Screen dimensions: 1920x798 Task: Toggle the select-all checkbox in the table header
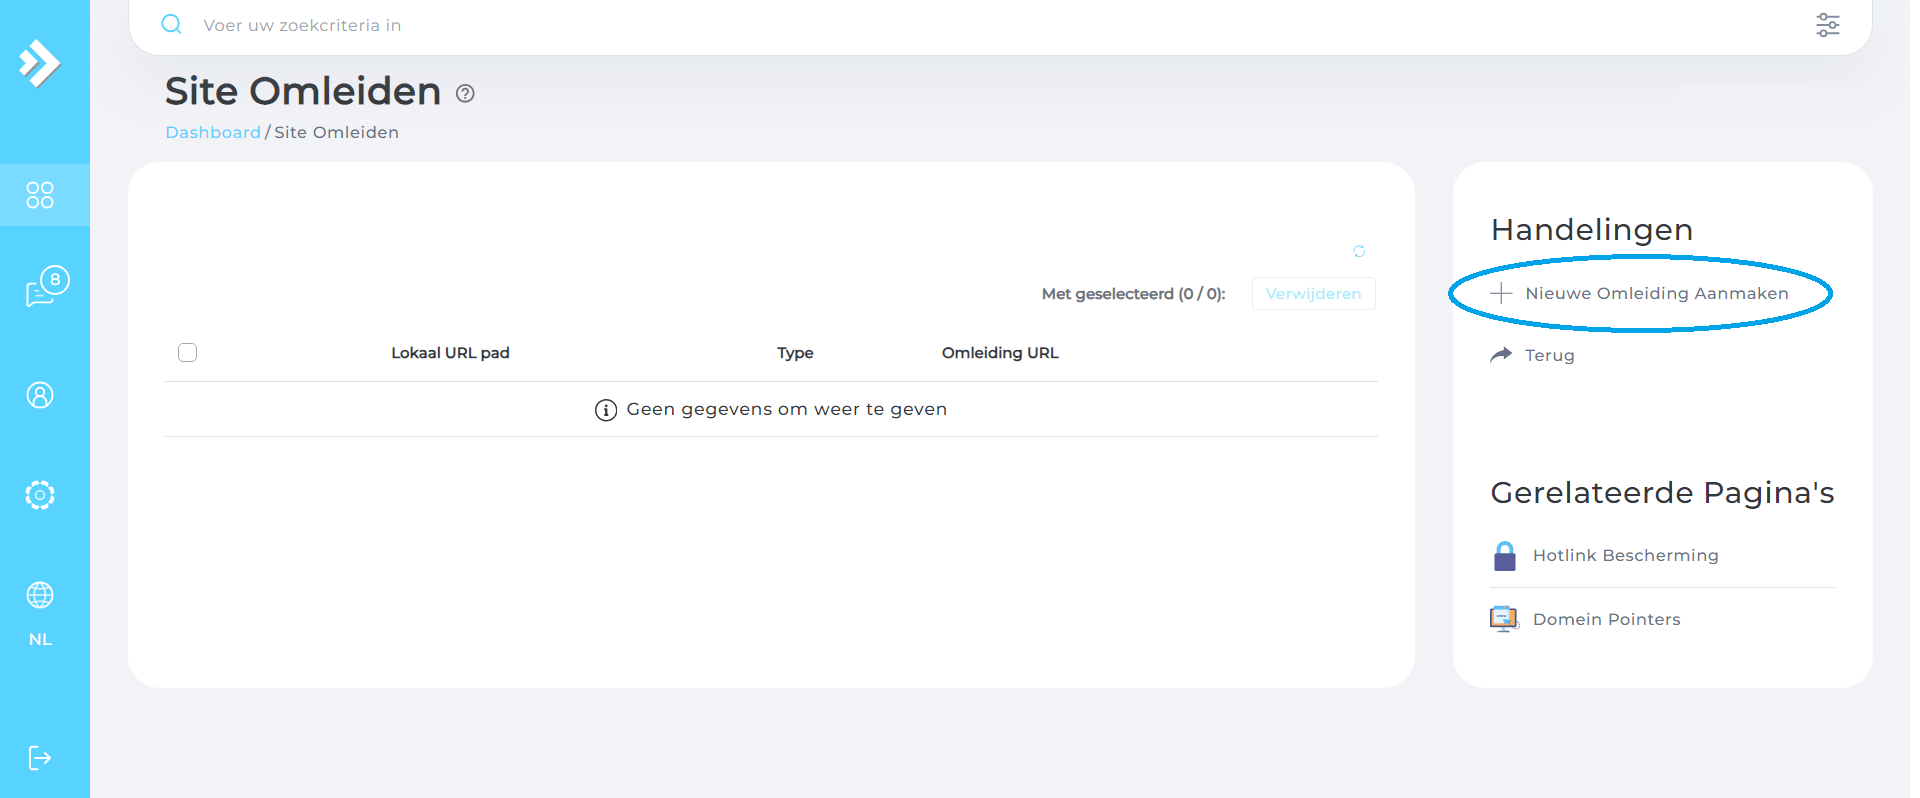pos(187,352)
